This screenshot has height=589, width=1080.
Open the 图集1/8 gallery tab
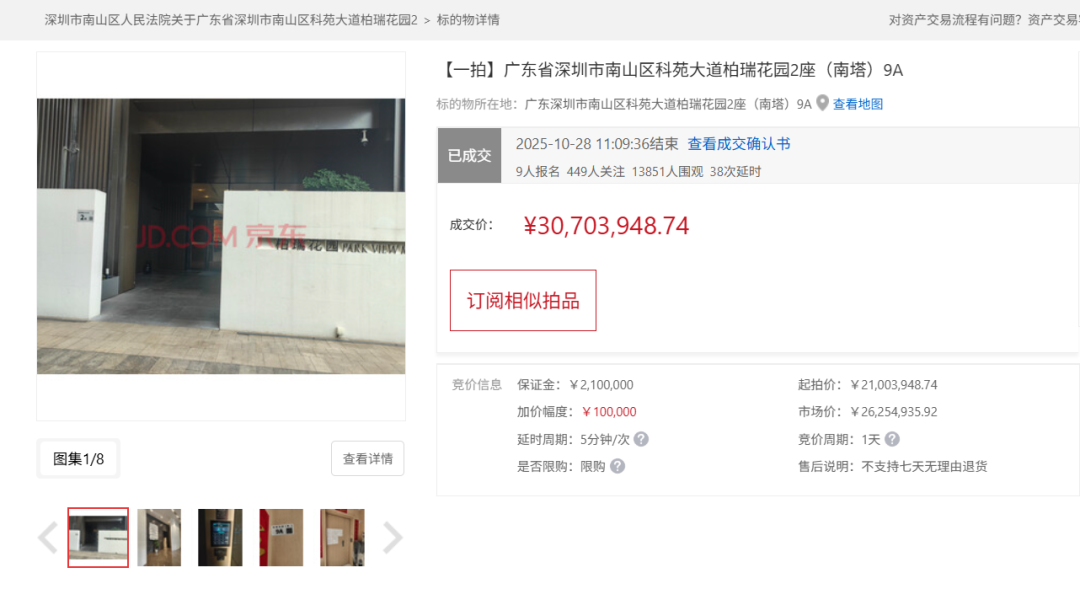point(79,459)
